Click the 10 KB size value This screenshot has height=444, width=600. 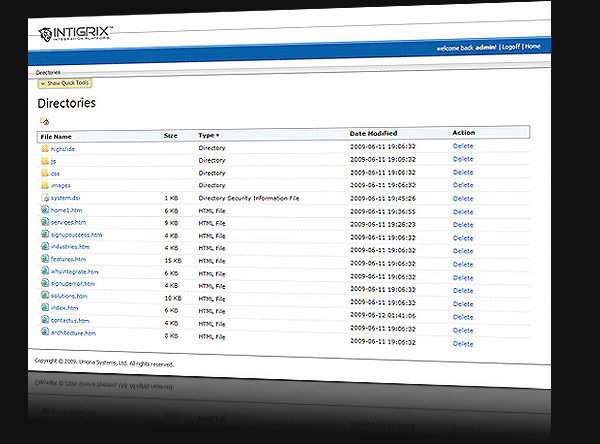[x=173, y=298]
